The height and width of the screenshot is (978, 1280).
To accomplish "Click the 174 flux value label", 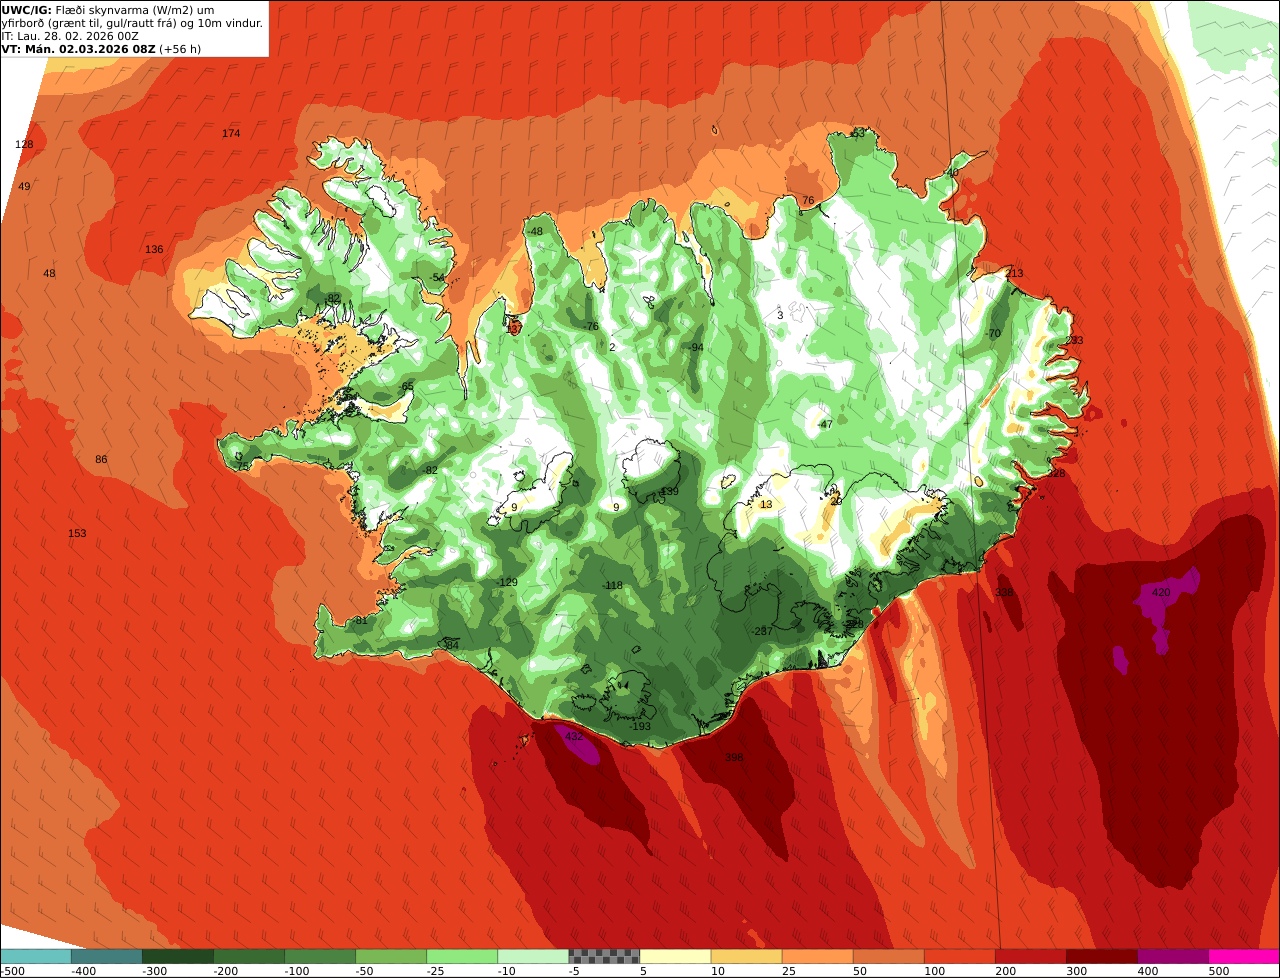I will pyautogui.click(x=231, y=133).
